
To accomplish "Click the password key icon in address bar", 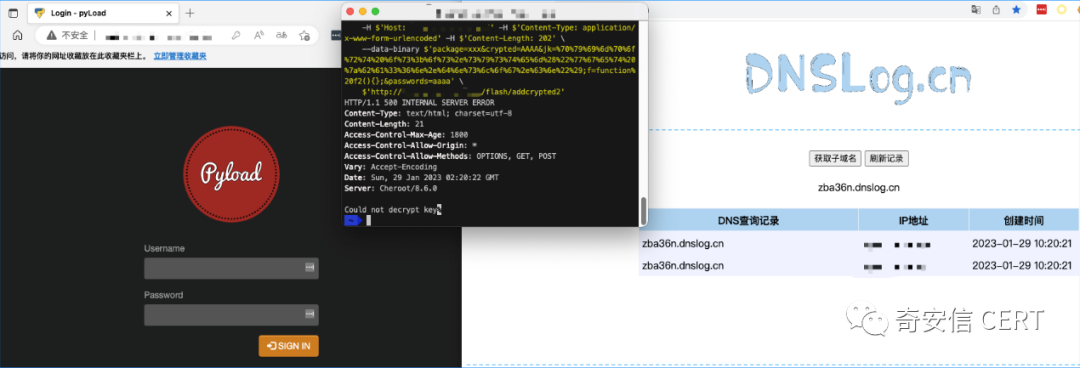I will tap(236, 35).
